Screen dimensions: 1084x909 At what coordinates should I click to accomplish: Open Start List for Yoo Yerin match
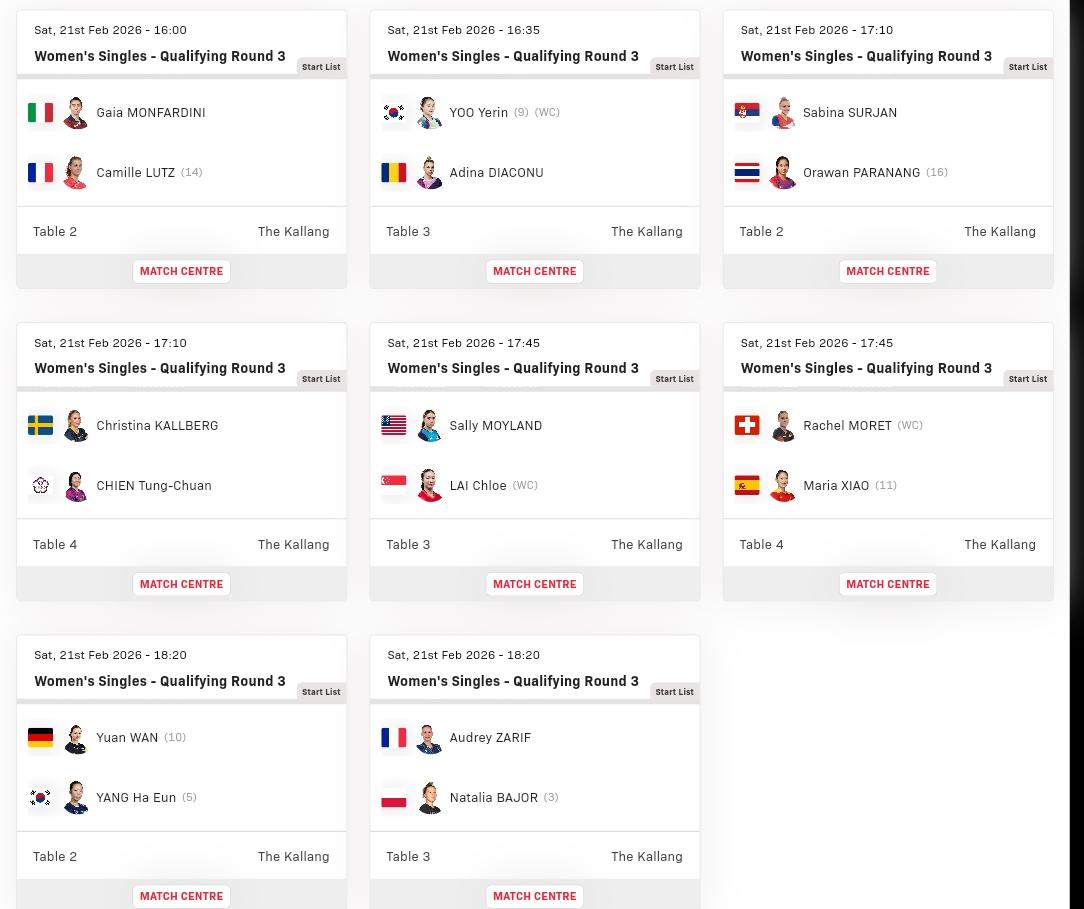click(x=674, y=67)
